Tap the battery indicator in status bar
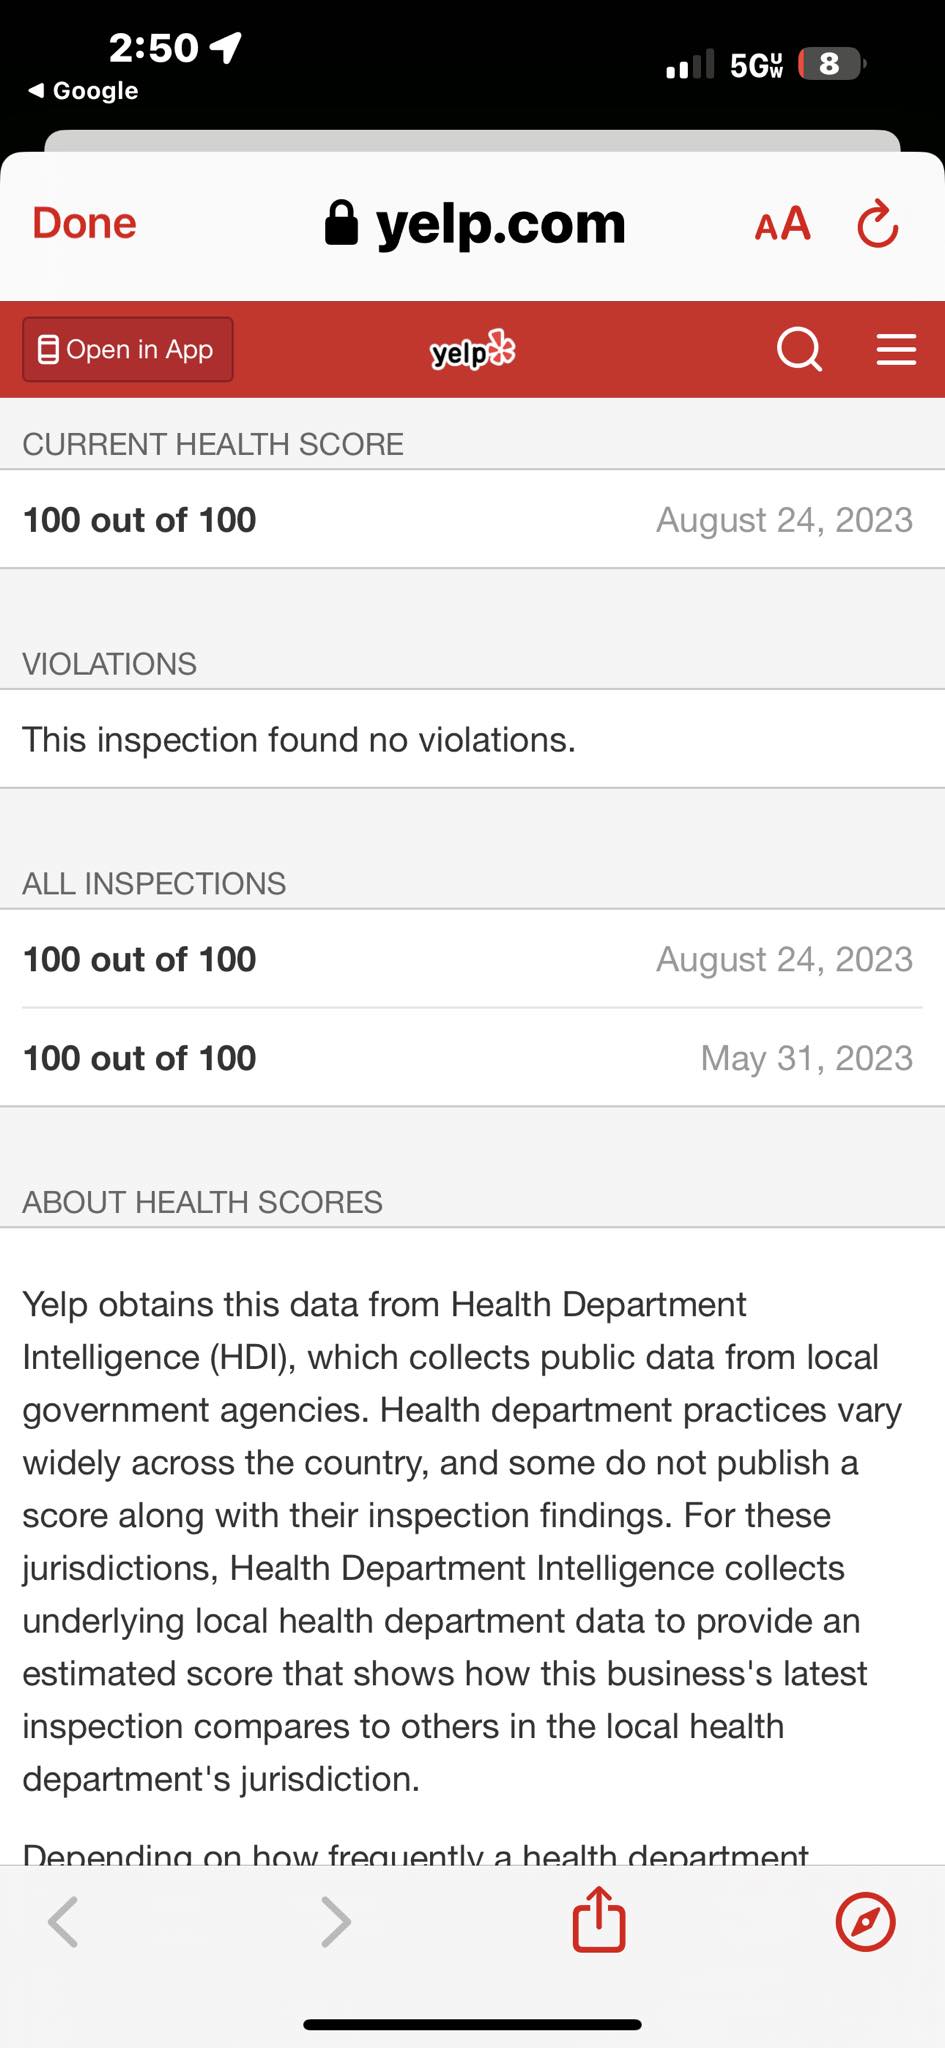The image size is (945, 2048). tap(831, 64)
